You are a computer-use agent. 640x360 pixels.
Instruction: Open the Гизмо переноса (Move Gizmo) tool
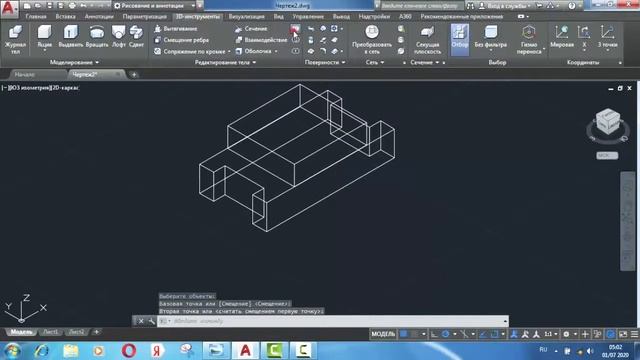(529, 40)
